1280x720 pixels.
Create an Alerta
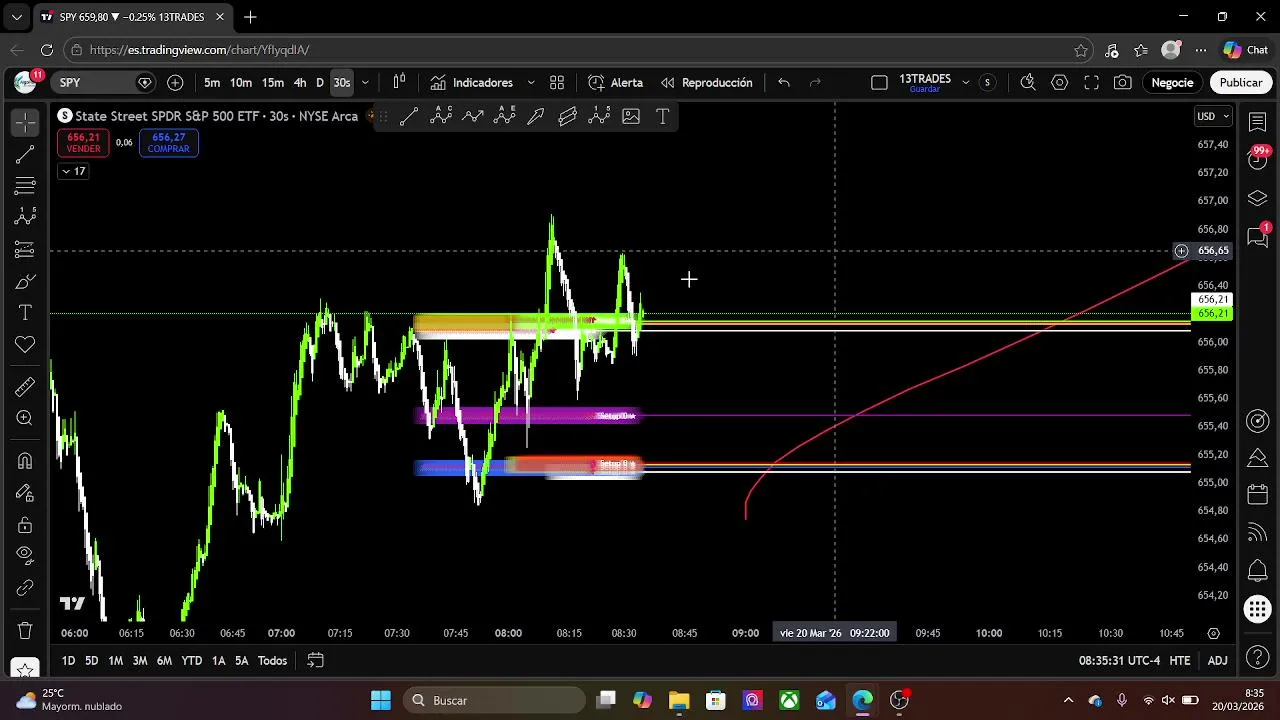point(615,82)
